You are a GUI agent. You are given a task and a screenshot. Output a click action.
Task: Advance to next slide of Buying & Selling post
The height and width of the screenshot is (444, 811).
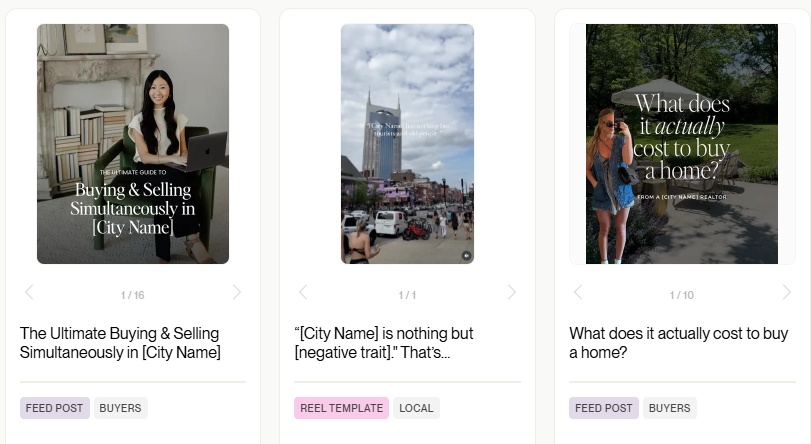(237, 293)
